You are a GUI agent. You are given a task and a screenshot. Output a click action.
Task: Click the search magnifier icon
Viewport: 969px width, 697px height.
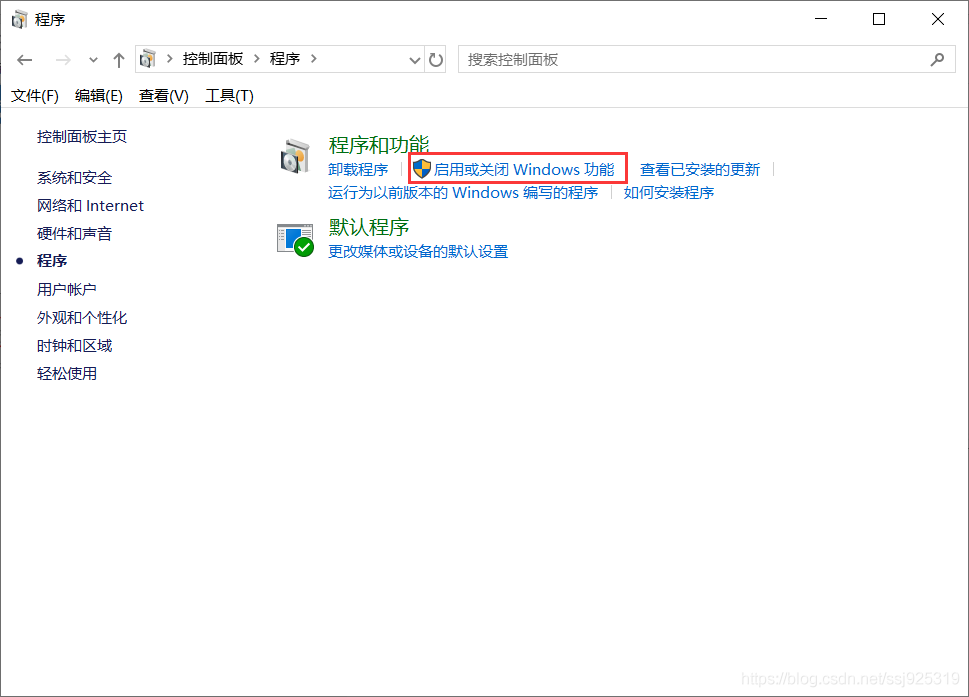(x=937, y=59)
